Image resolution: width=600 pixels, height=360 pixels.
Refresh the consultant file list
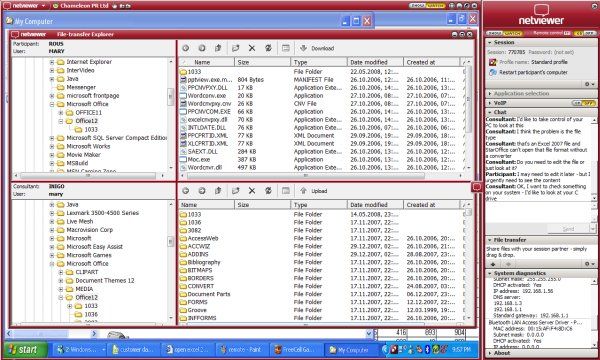(268, 191)
